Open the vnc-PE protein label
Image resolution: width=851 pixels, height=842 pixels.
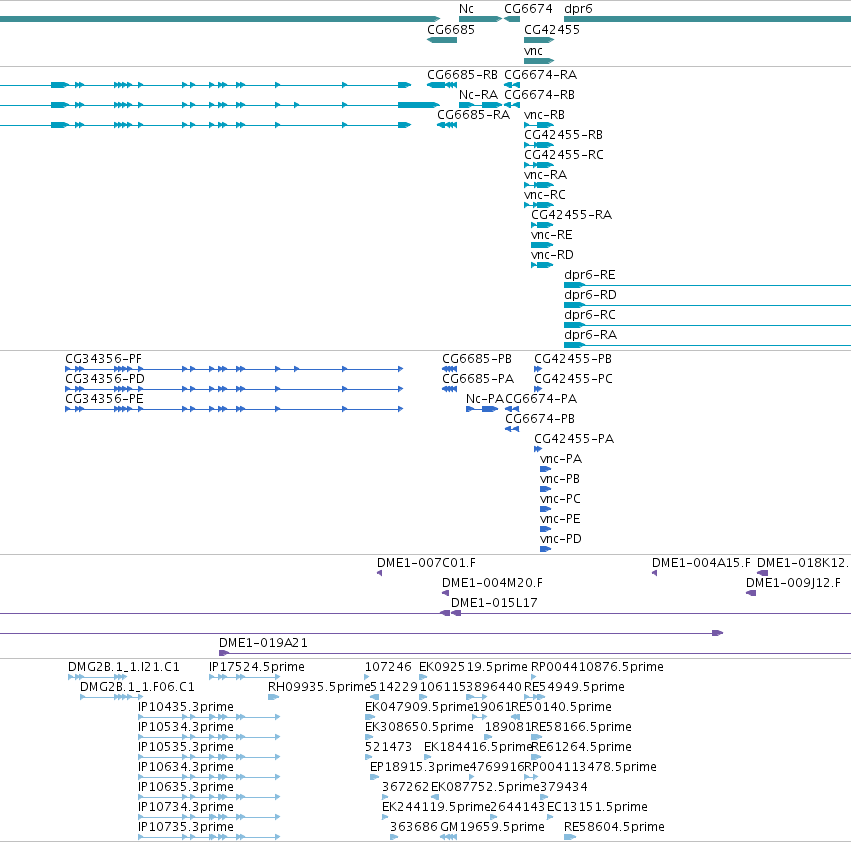[x=560, y=518]
